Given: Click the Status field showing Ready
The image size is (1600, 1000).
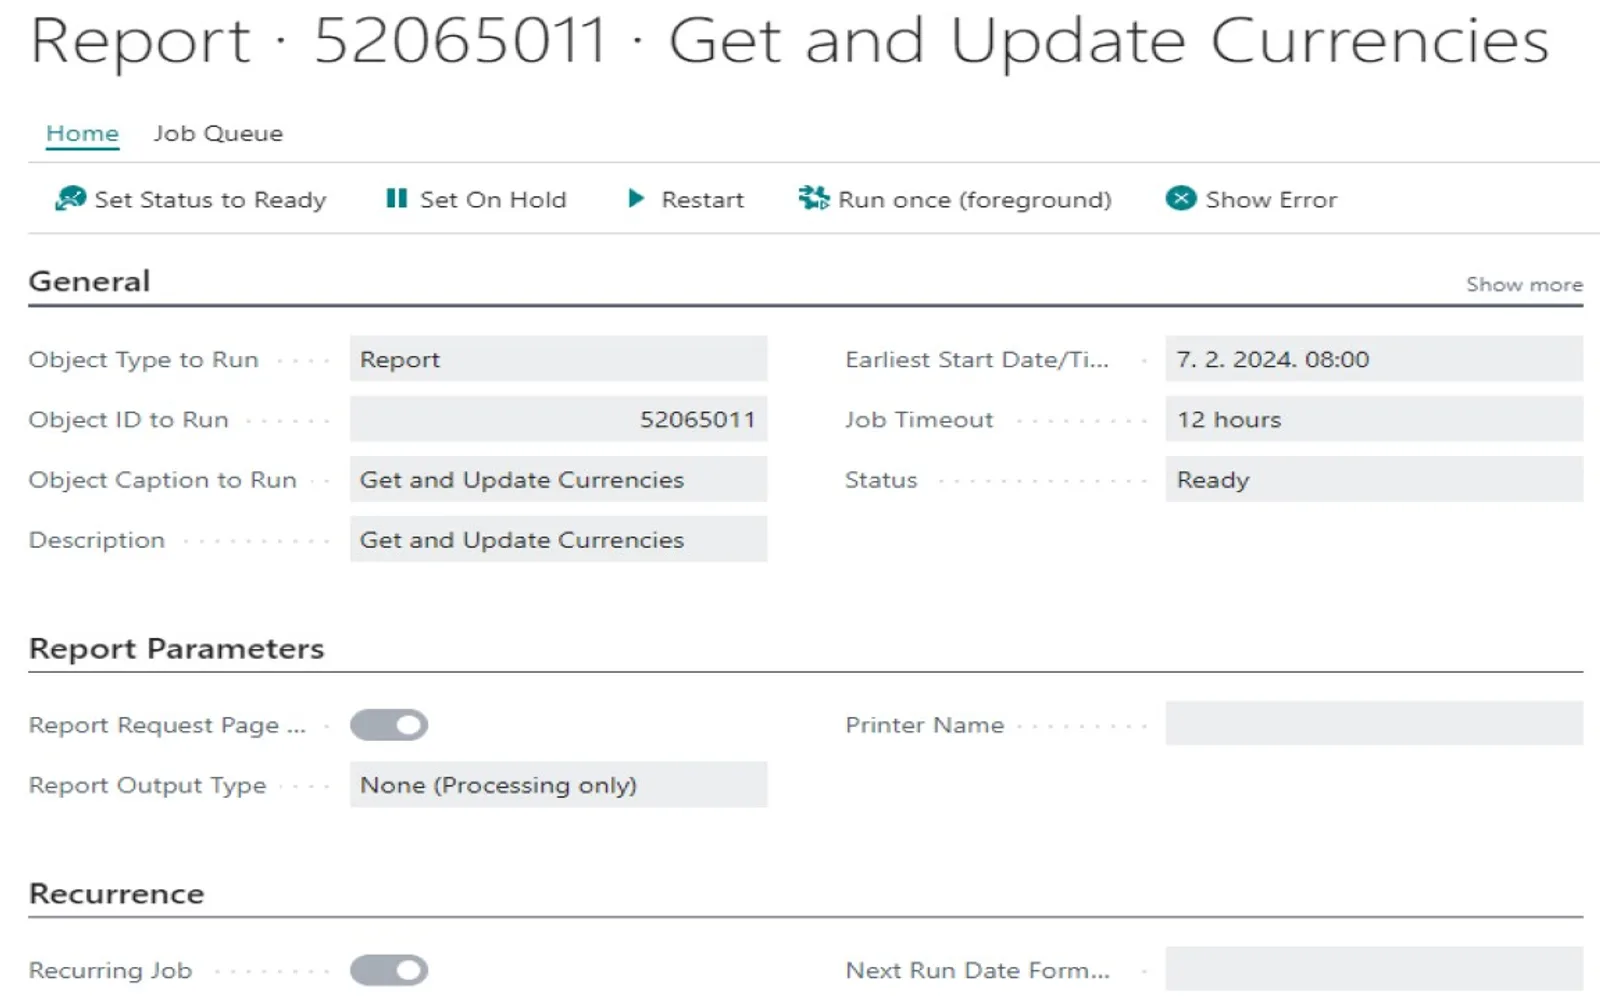Looking at the screenshot, I should [x=1374, y=479].
